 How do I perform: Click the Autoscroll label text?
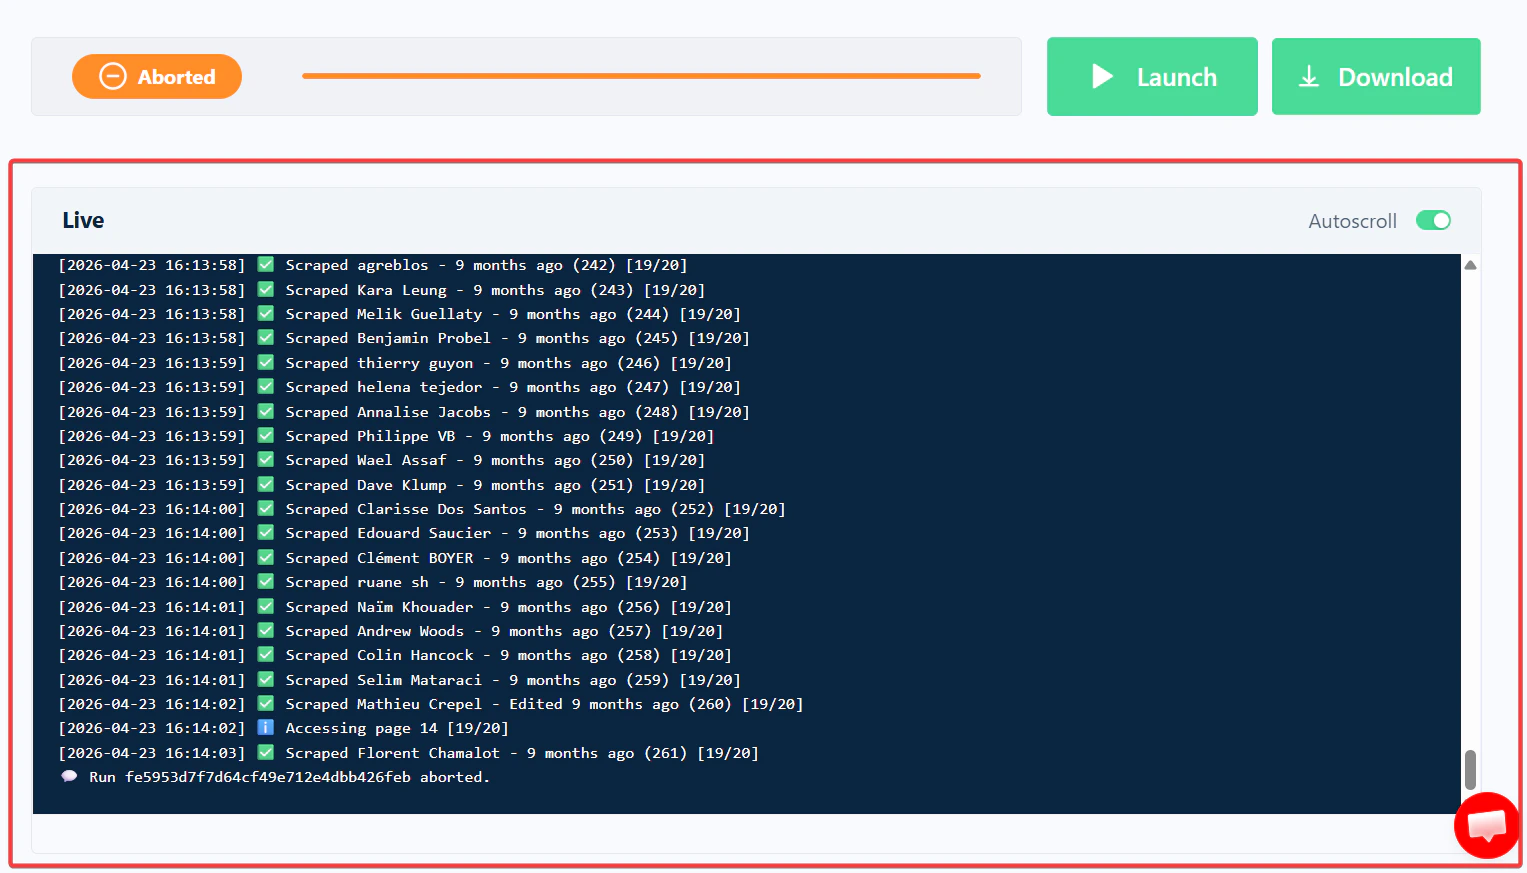click(x=1352, y=221)
